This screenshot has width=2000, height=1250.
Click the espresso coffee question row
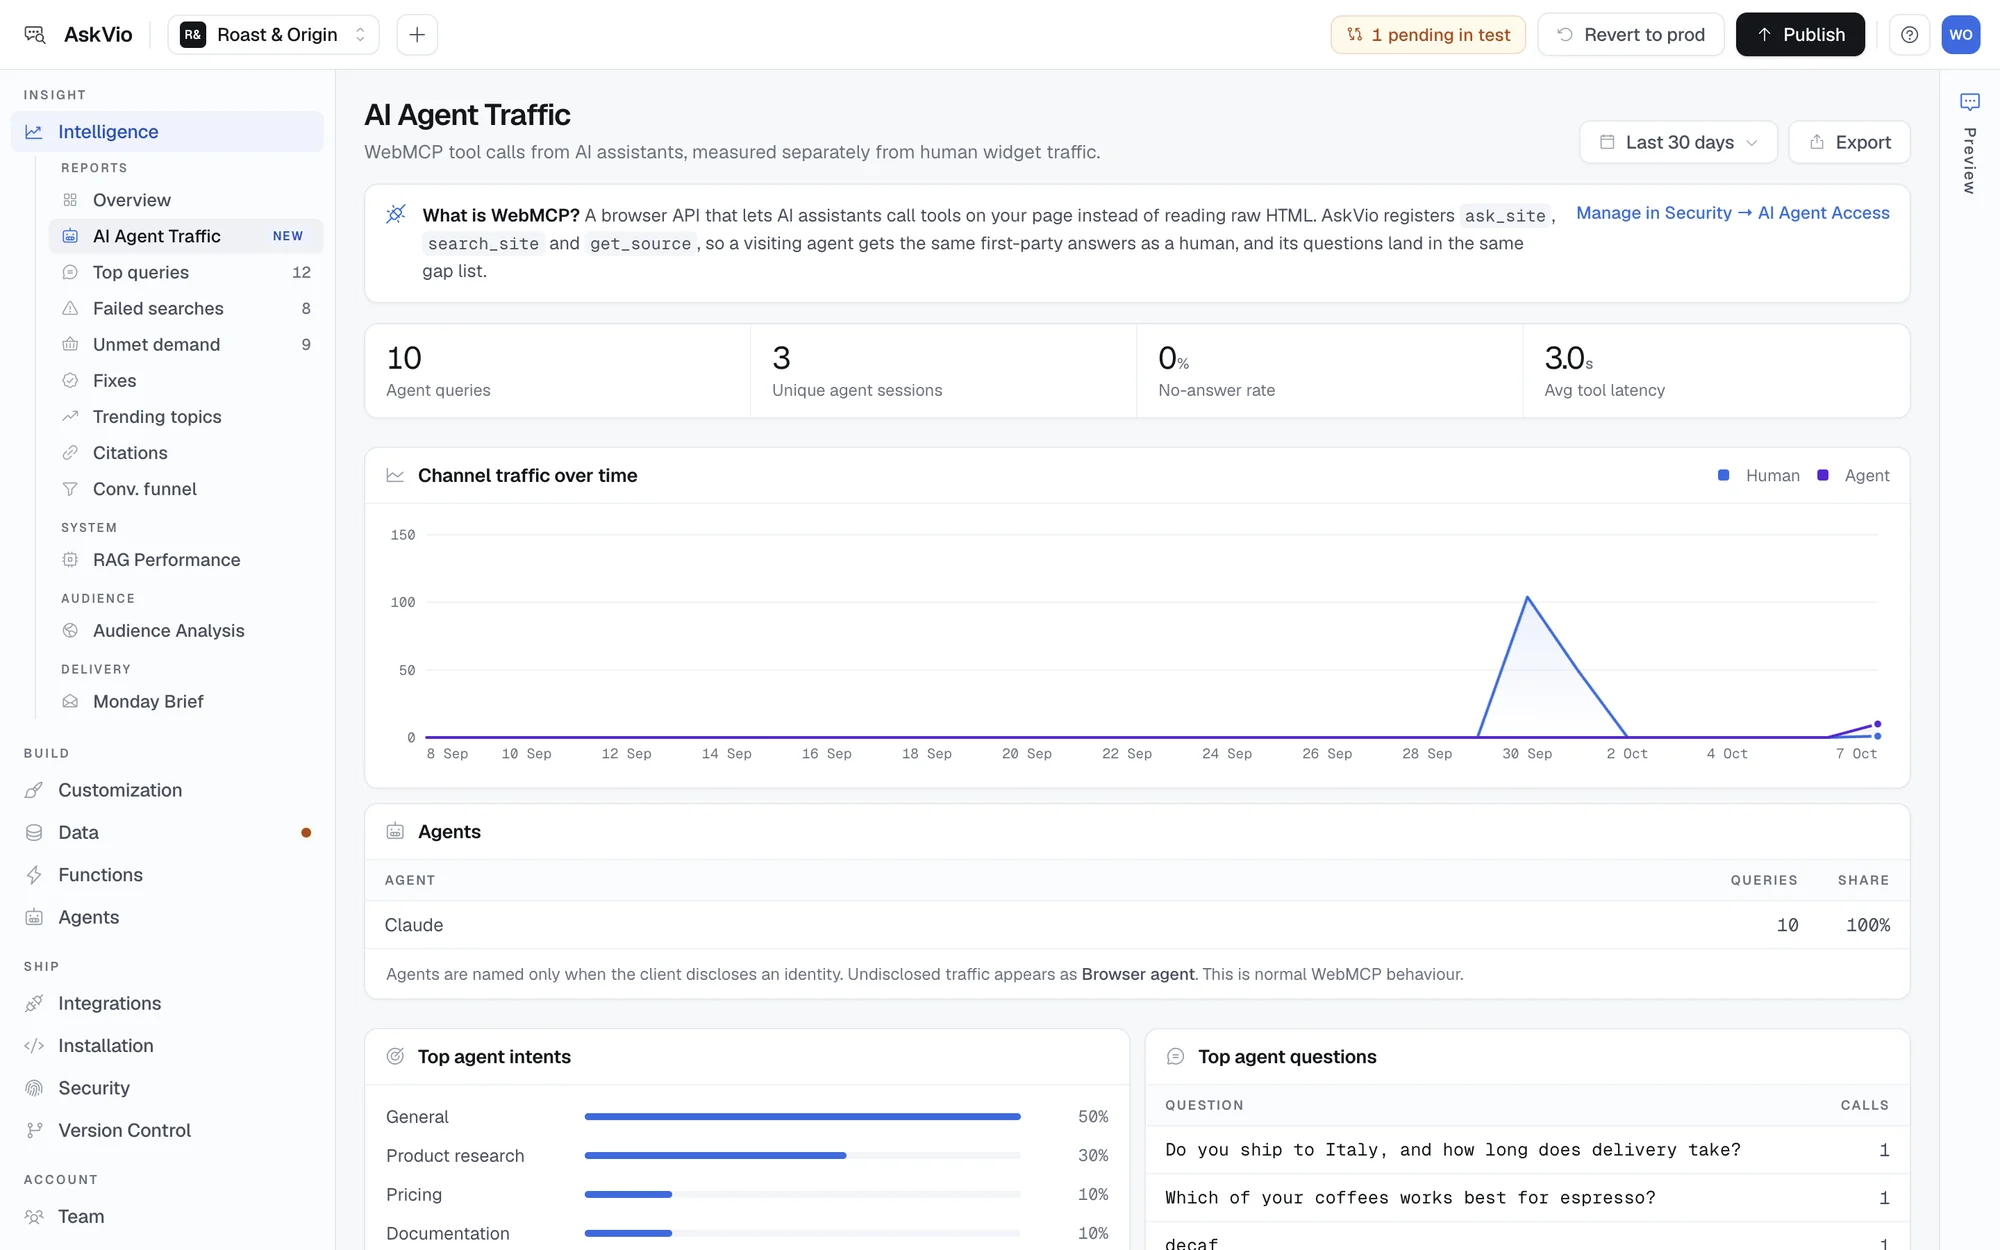[1527, 1198]
